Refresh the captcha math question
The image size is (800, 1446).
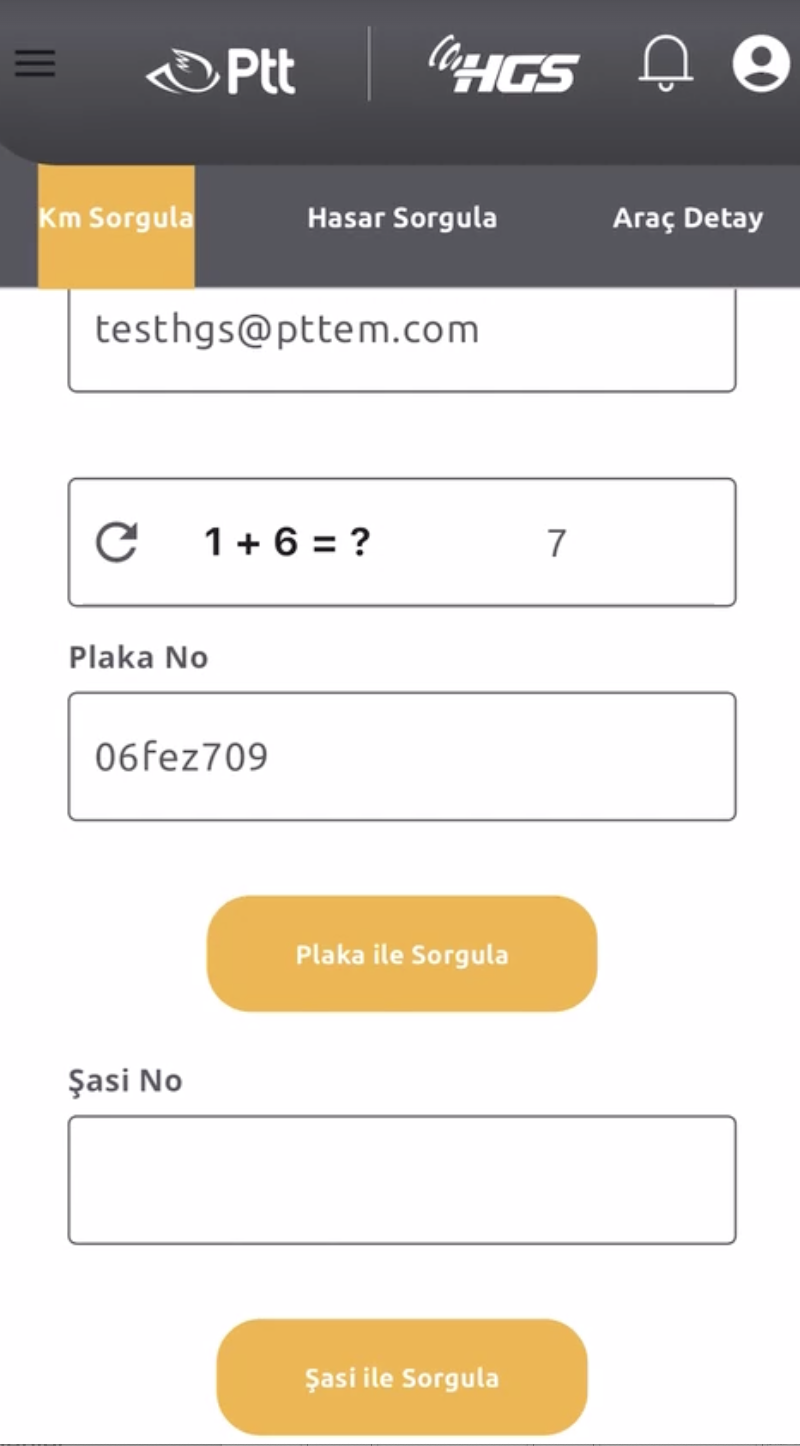click(116, 542)
